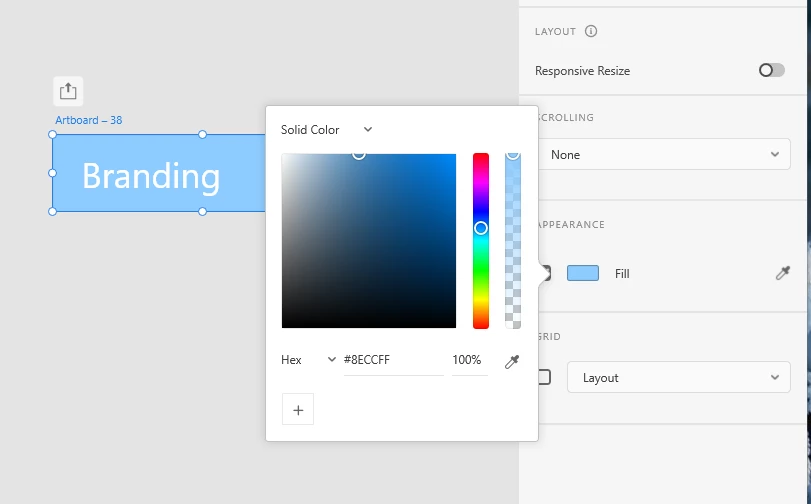This screenshot has width=811, height=504.
Task: Click the Fill label text
Action: (x=622, y=274)
